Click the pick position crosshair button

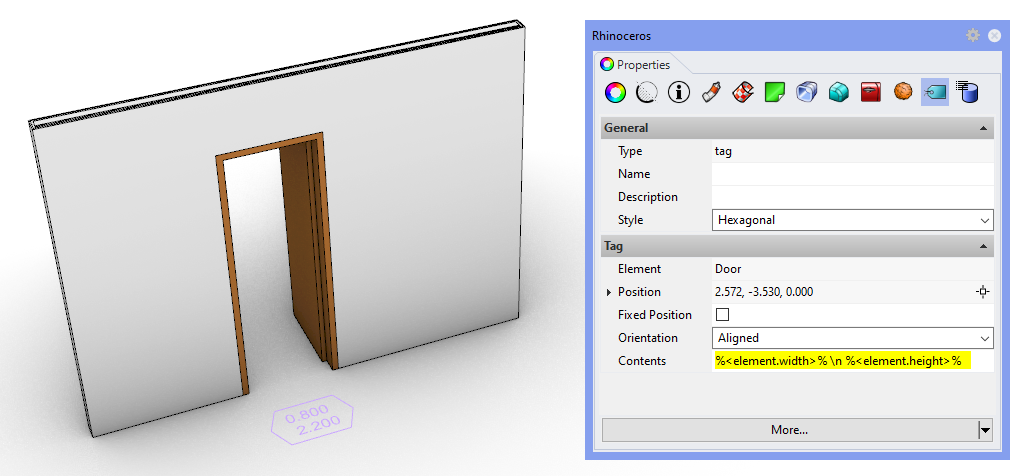(983, 292)
